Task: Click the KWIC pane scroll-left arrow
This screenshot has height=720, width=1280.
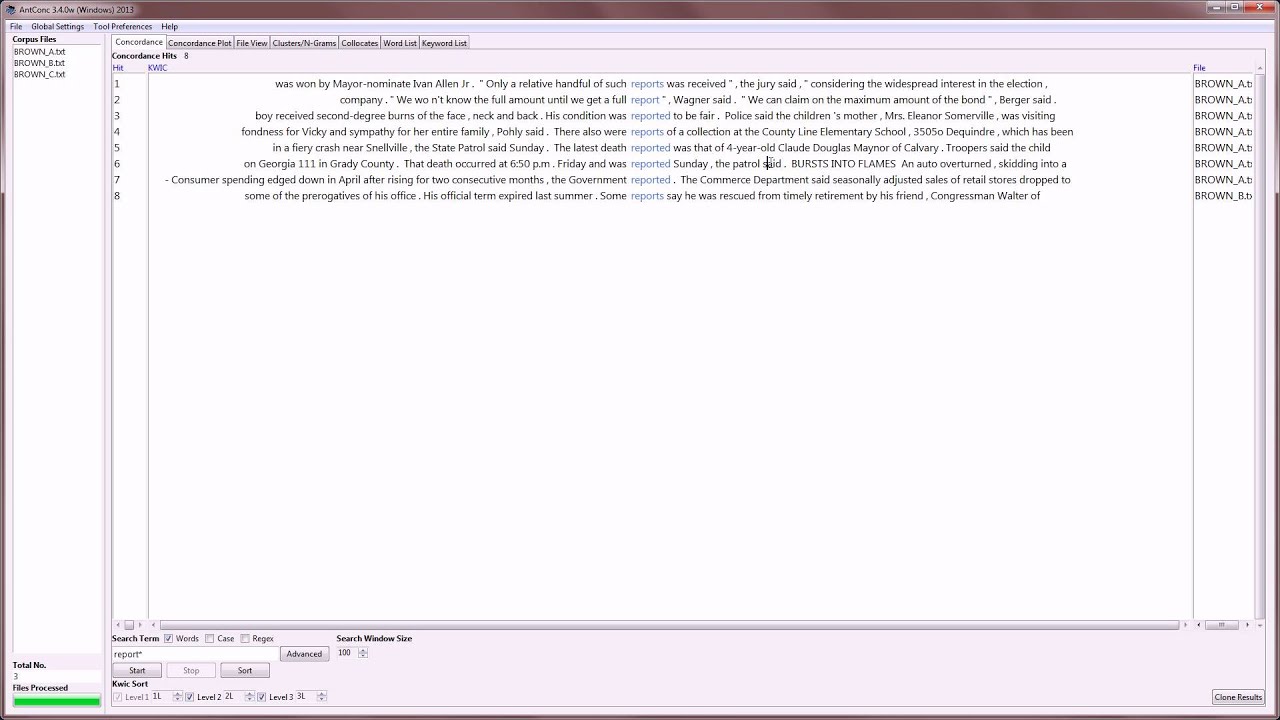Action: pos(154,625)
